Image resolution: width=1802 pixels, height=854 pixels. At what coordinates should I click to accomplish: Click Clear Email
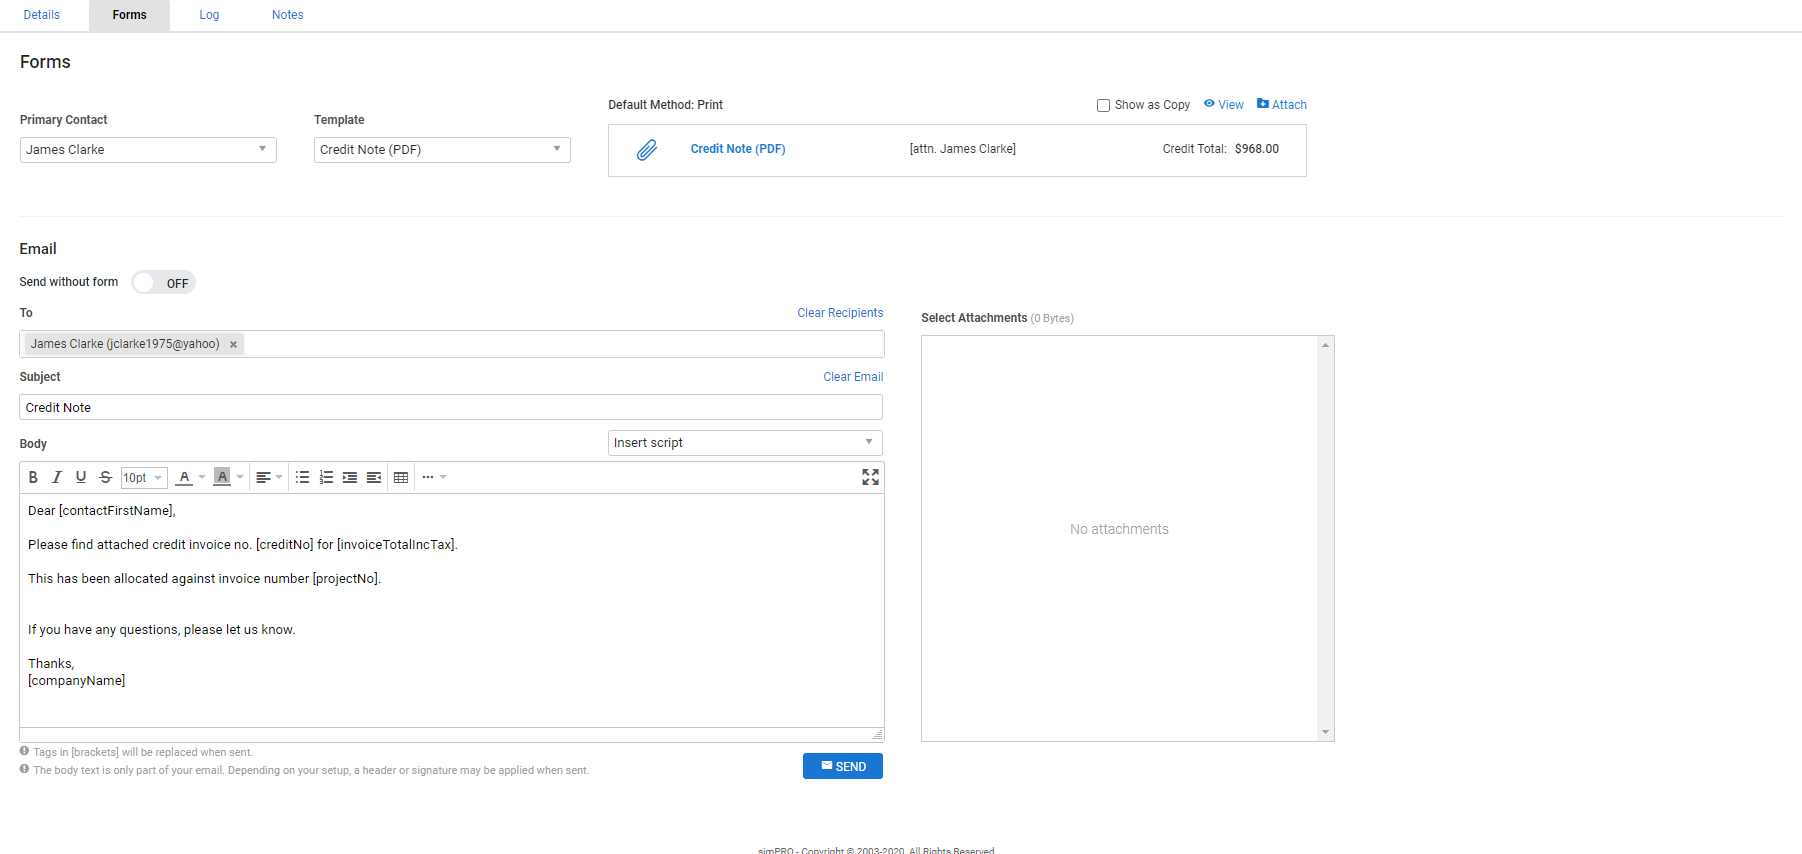click(853, 377)
